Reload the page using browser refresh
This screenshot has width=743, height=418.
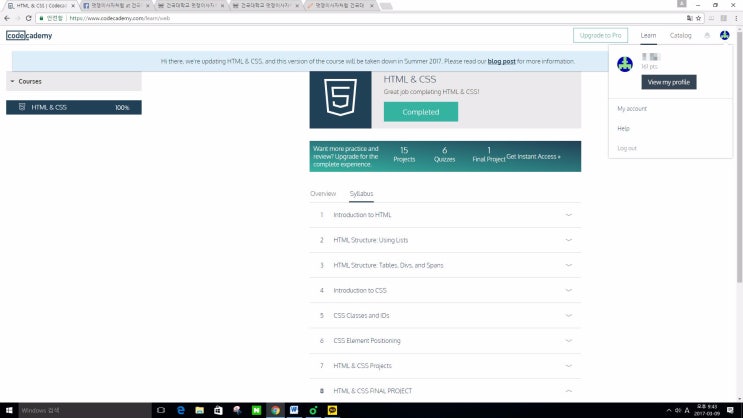29,18
